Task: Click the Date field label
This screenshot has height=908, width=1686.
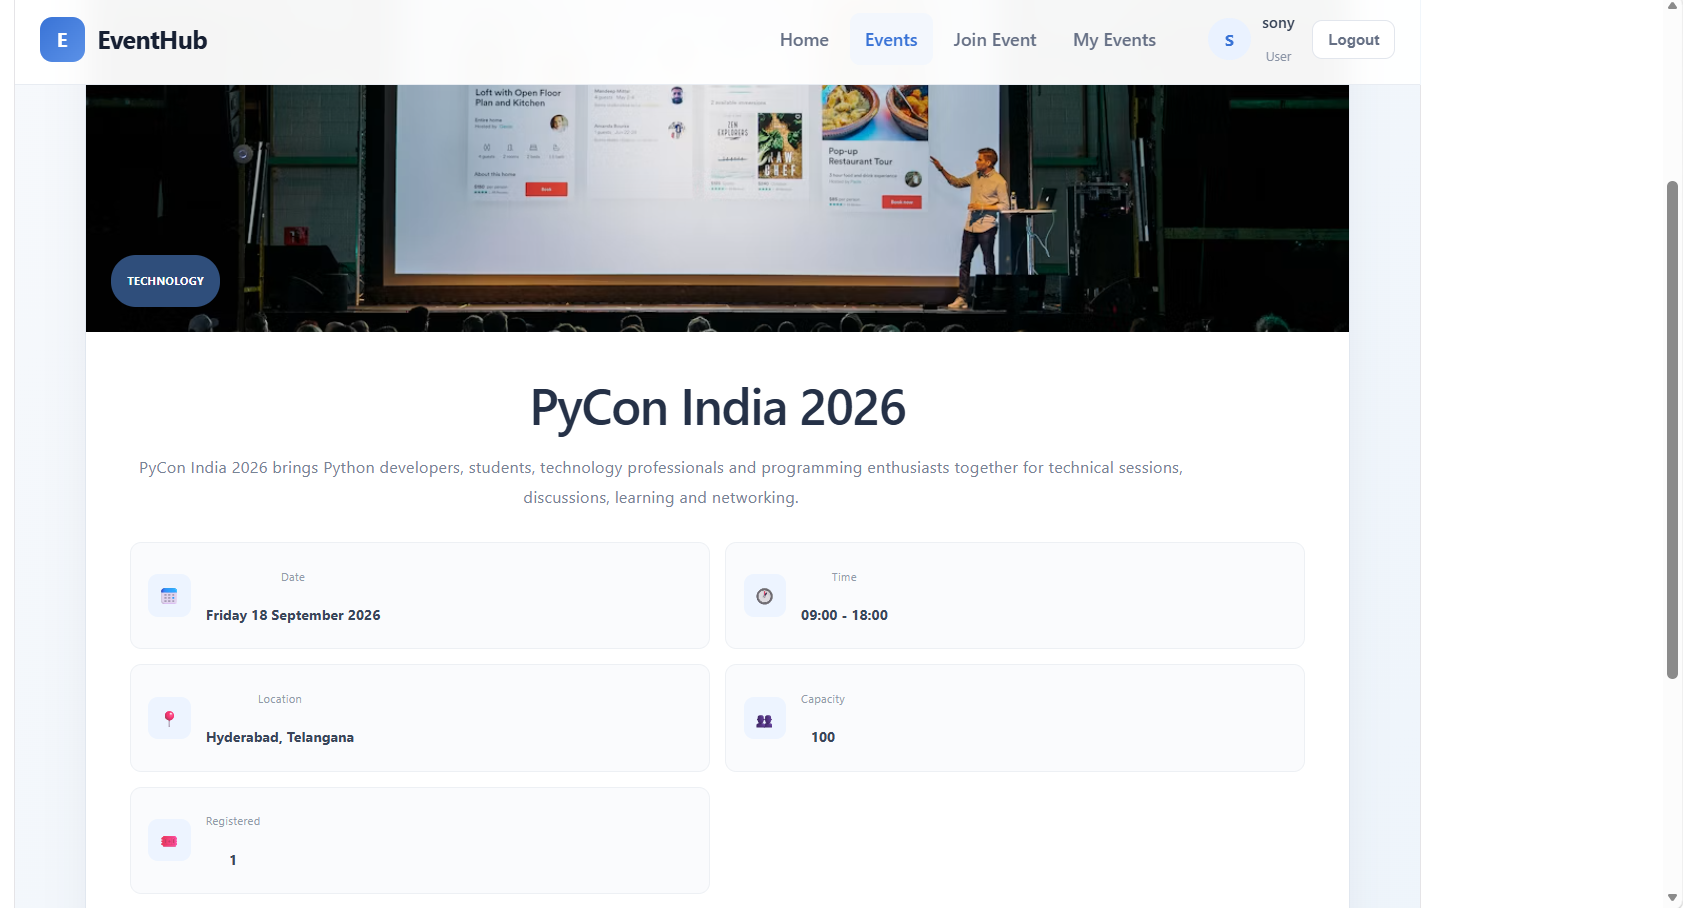Action: point(293,577)
